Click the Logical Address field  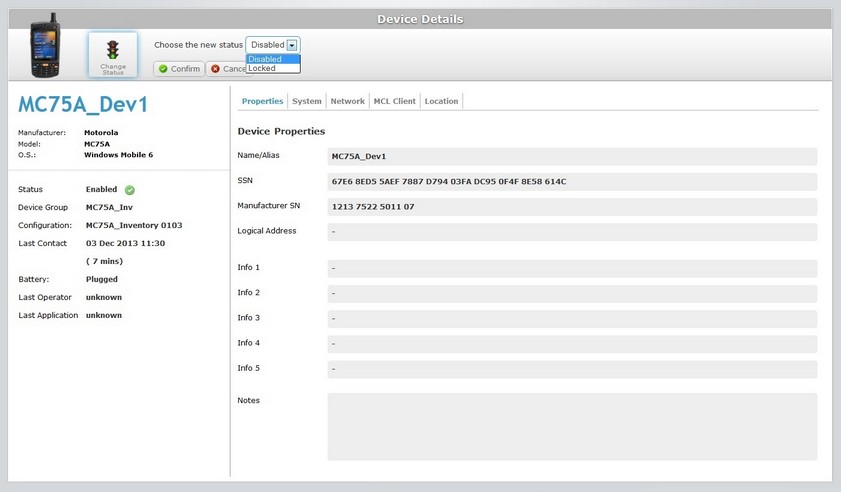coord(572,232)
